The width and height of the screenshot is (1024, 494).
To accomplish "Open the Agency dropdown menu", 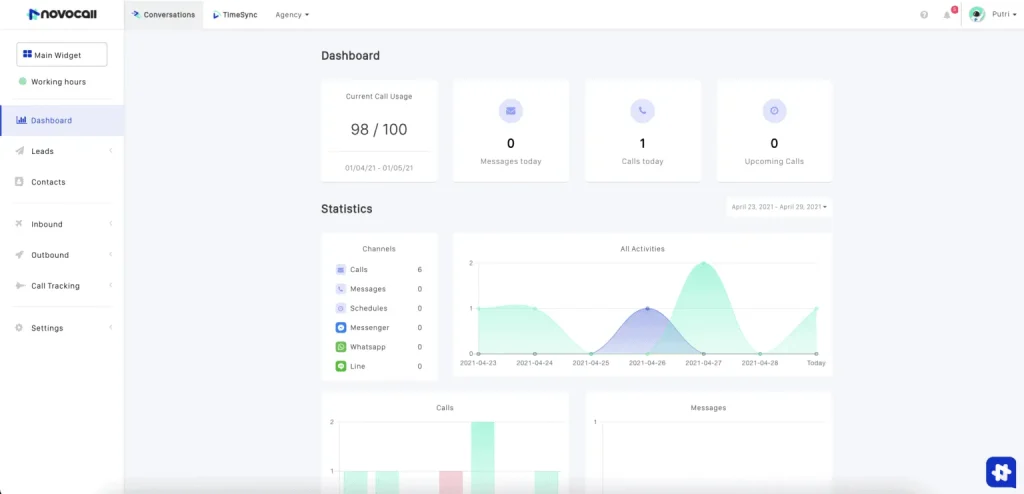I will [x=292, y=14].
